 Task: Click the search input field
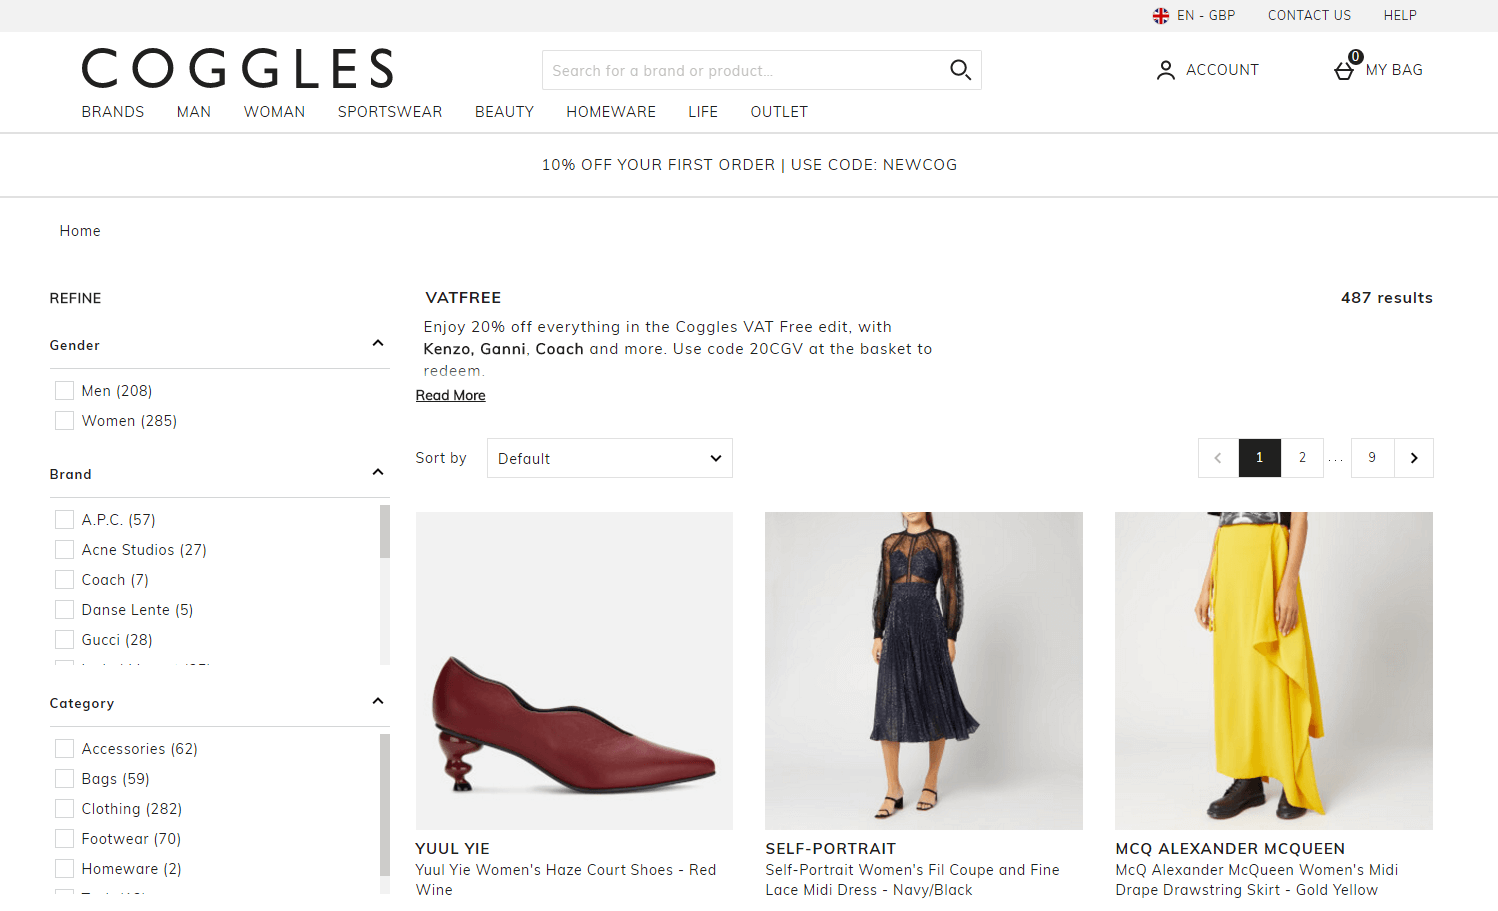[746, 70]
